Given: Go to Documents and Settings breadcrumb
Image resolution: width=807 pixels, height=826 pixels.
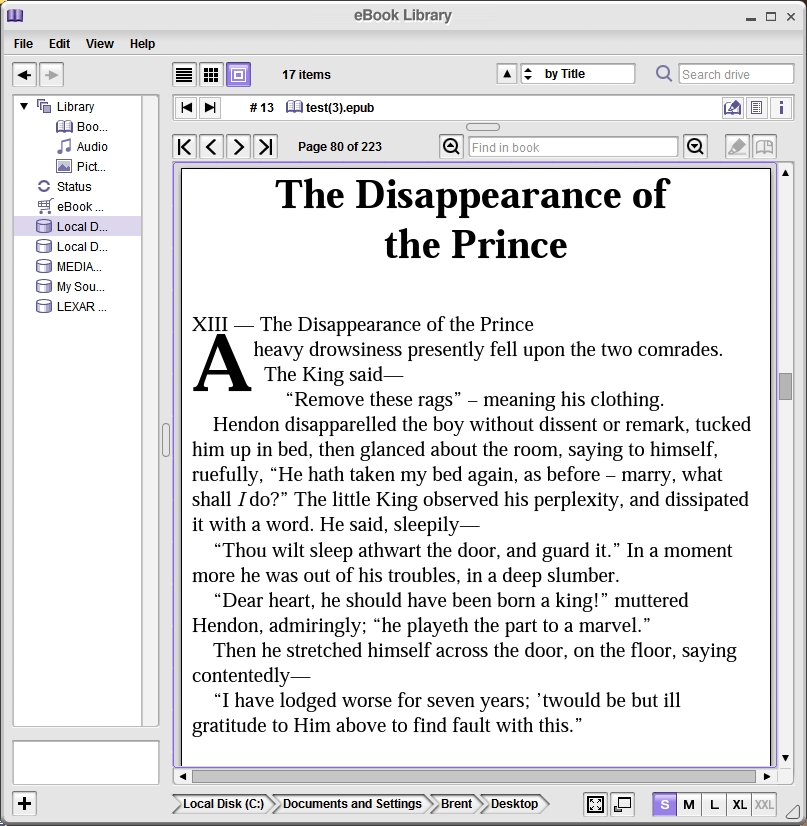Looking at the screenshot, I should [352, 804].
